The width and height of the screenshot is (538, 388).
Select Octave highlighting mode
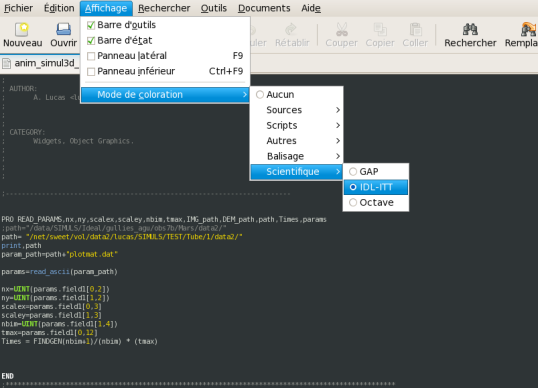(376, 202)
